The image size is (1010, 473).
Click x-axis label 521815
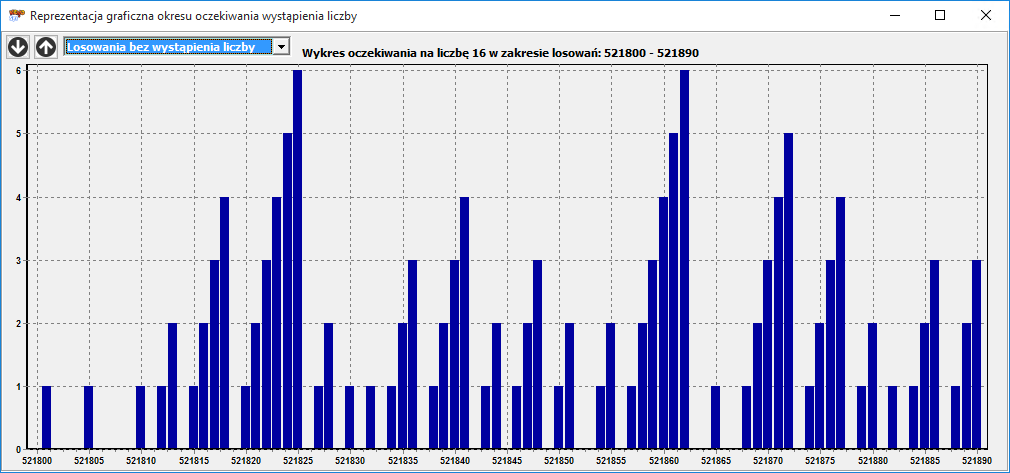click(x=193, y=461)
